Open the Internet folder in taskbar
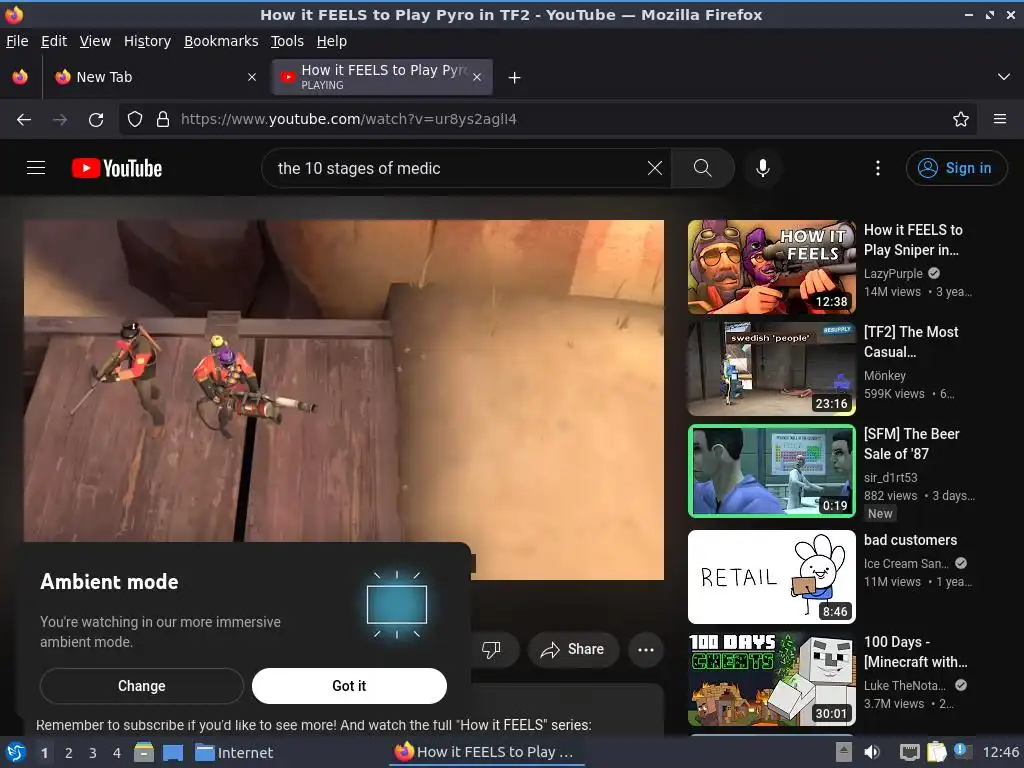 (234, 752)
